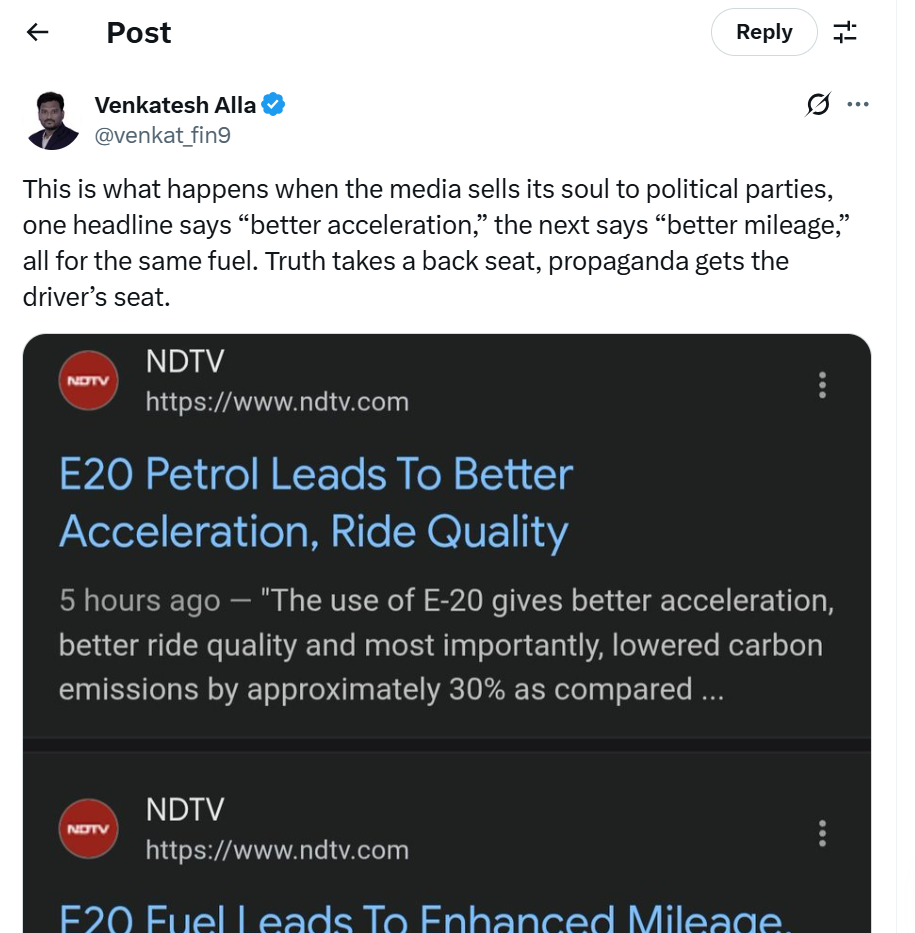
Task: Open the post's three-dot More menu
Action: pos(858,104)
